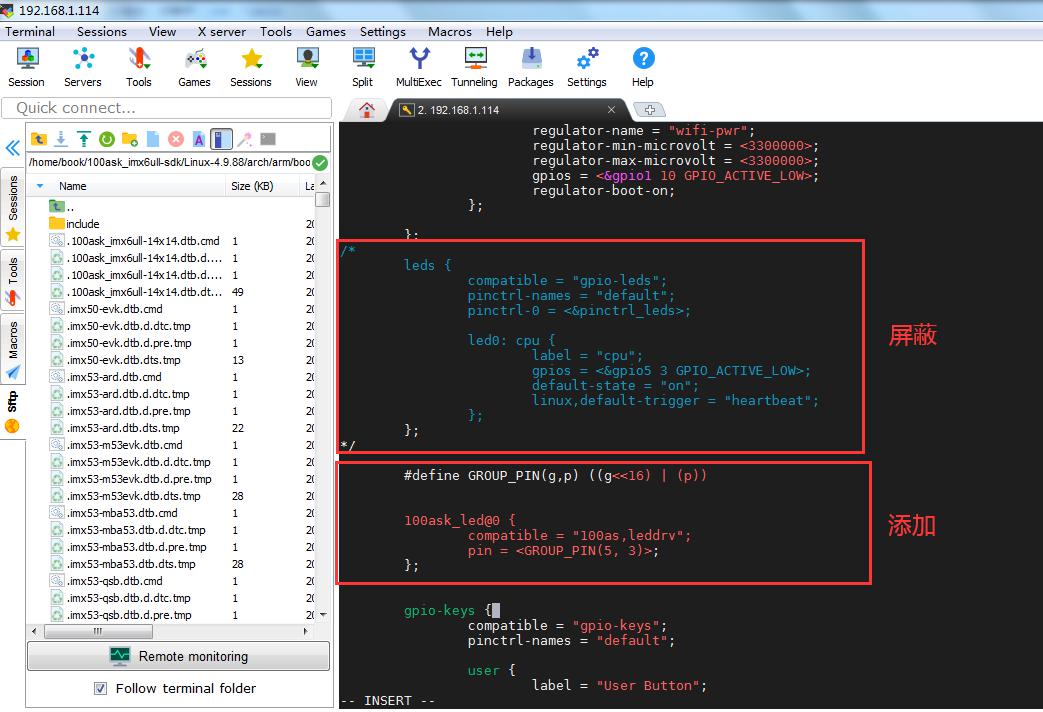Image resolution: width=1043 pixels, height=712 pixels.
Task: Open the Session toolbar button
Action: (x=27, y=67)
